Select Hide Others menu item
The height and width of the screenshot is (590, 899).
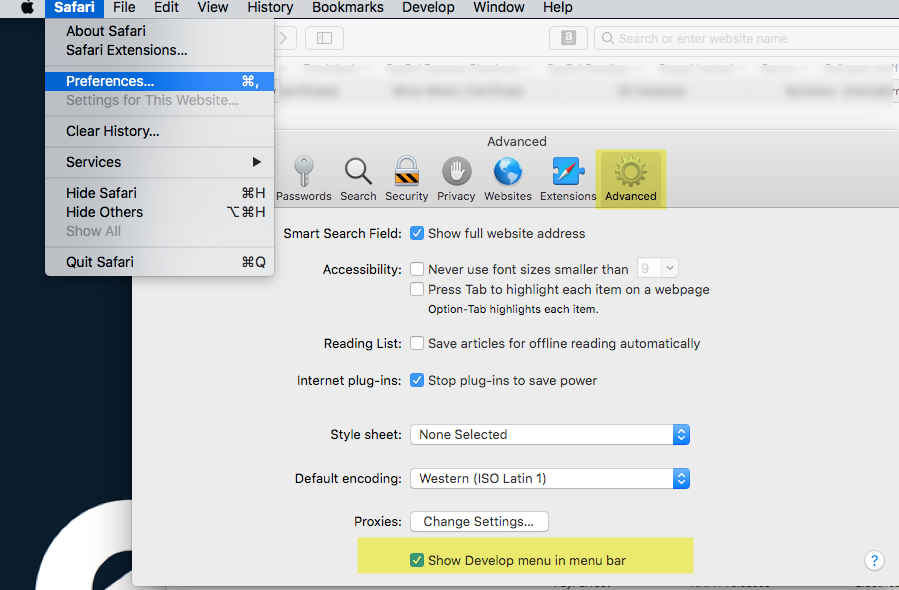tap(159, 212)
